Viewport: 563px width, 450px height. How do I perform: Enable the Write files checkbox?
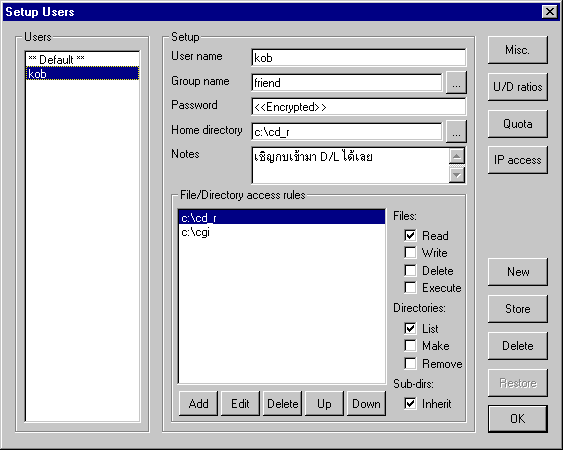click(x=410, y=253)
